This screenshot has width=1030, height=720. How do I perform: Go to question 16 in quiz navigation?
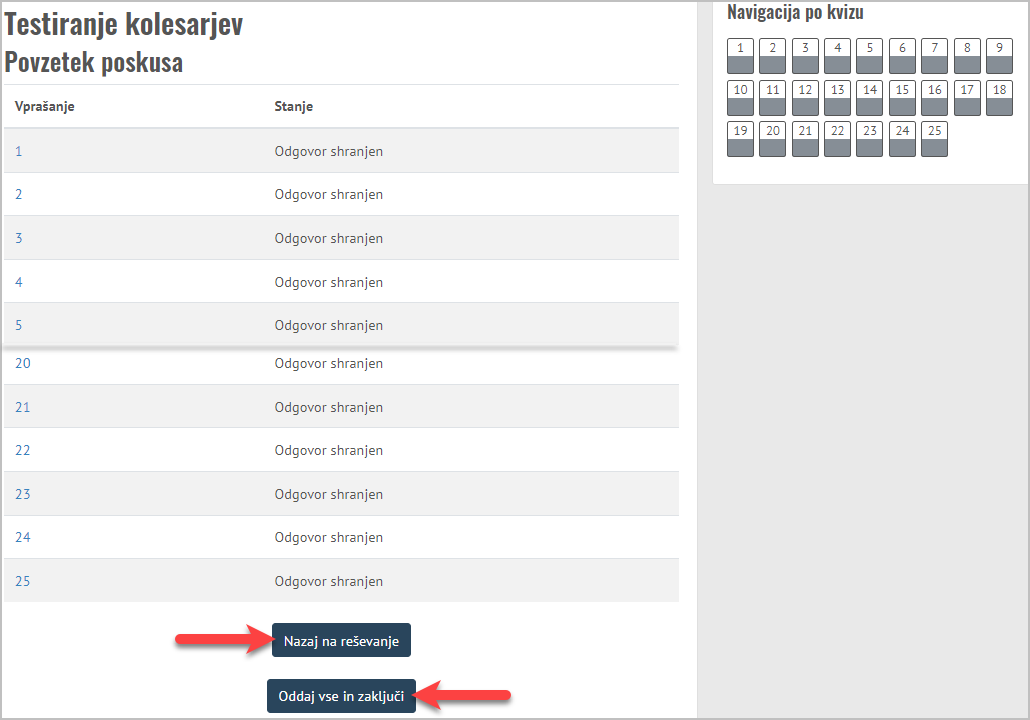[x=934, y=98]
